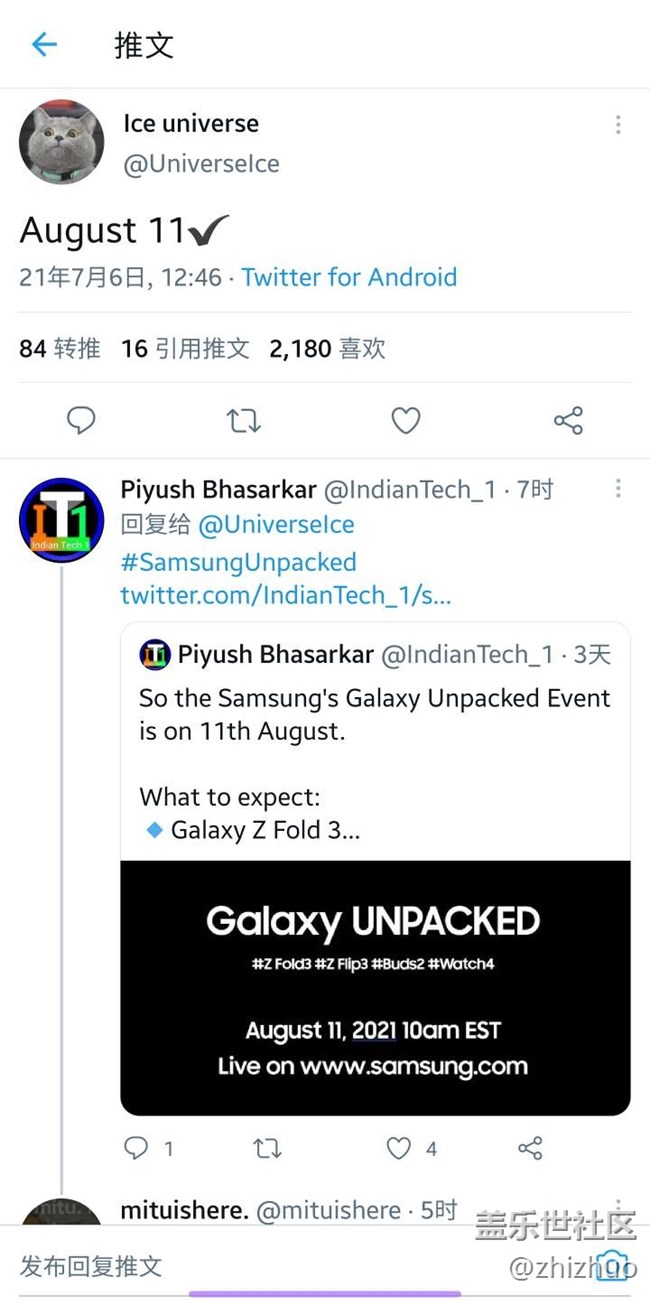Open overflow menu on Ice universe tweet
This screenshot has width=650, height=1305.
click(x=618, y=125)
